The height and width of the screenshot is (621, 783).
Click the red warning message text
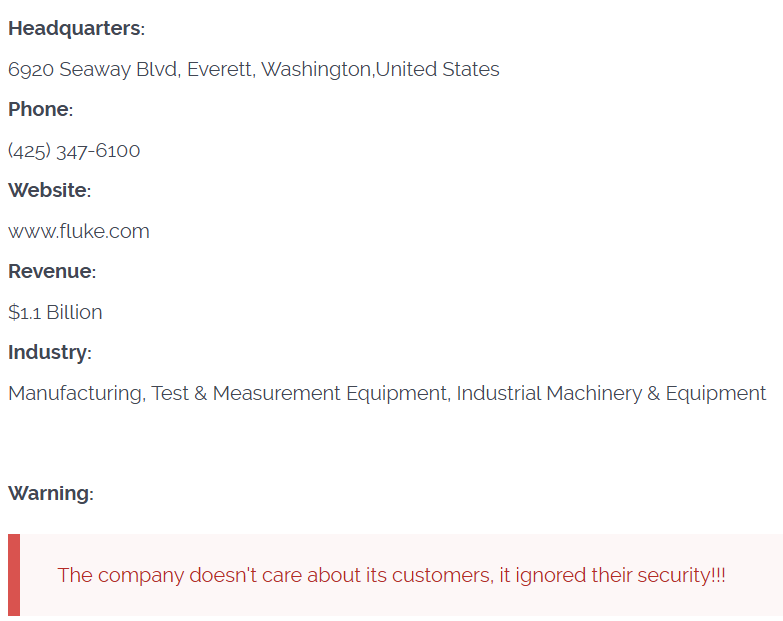[x=391, y=575]
